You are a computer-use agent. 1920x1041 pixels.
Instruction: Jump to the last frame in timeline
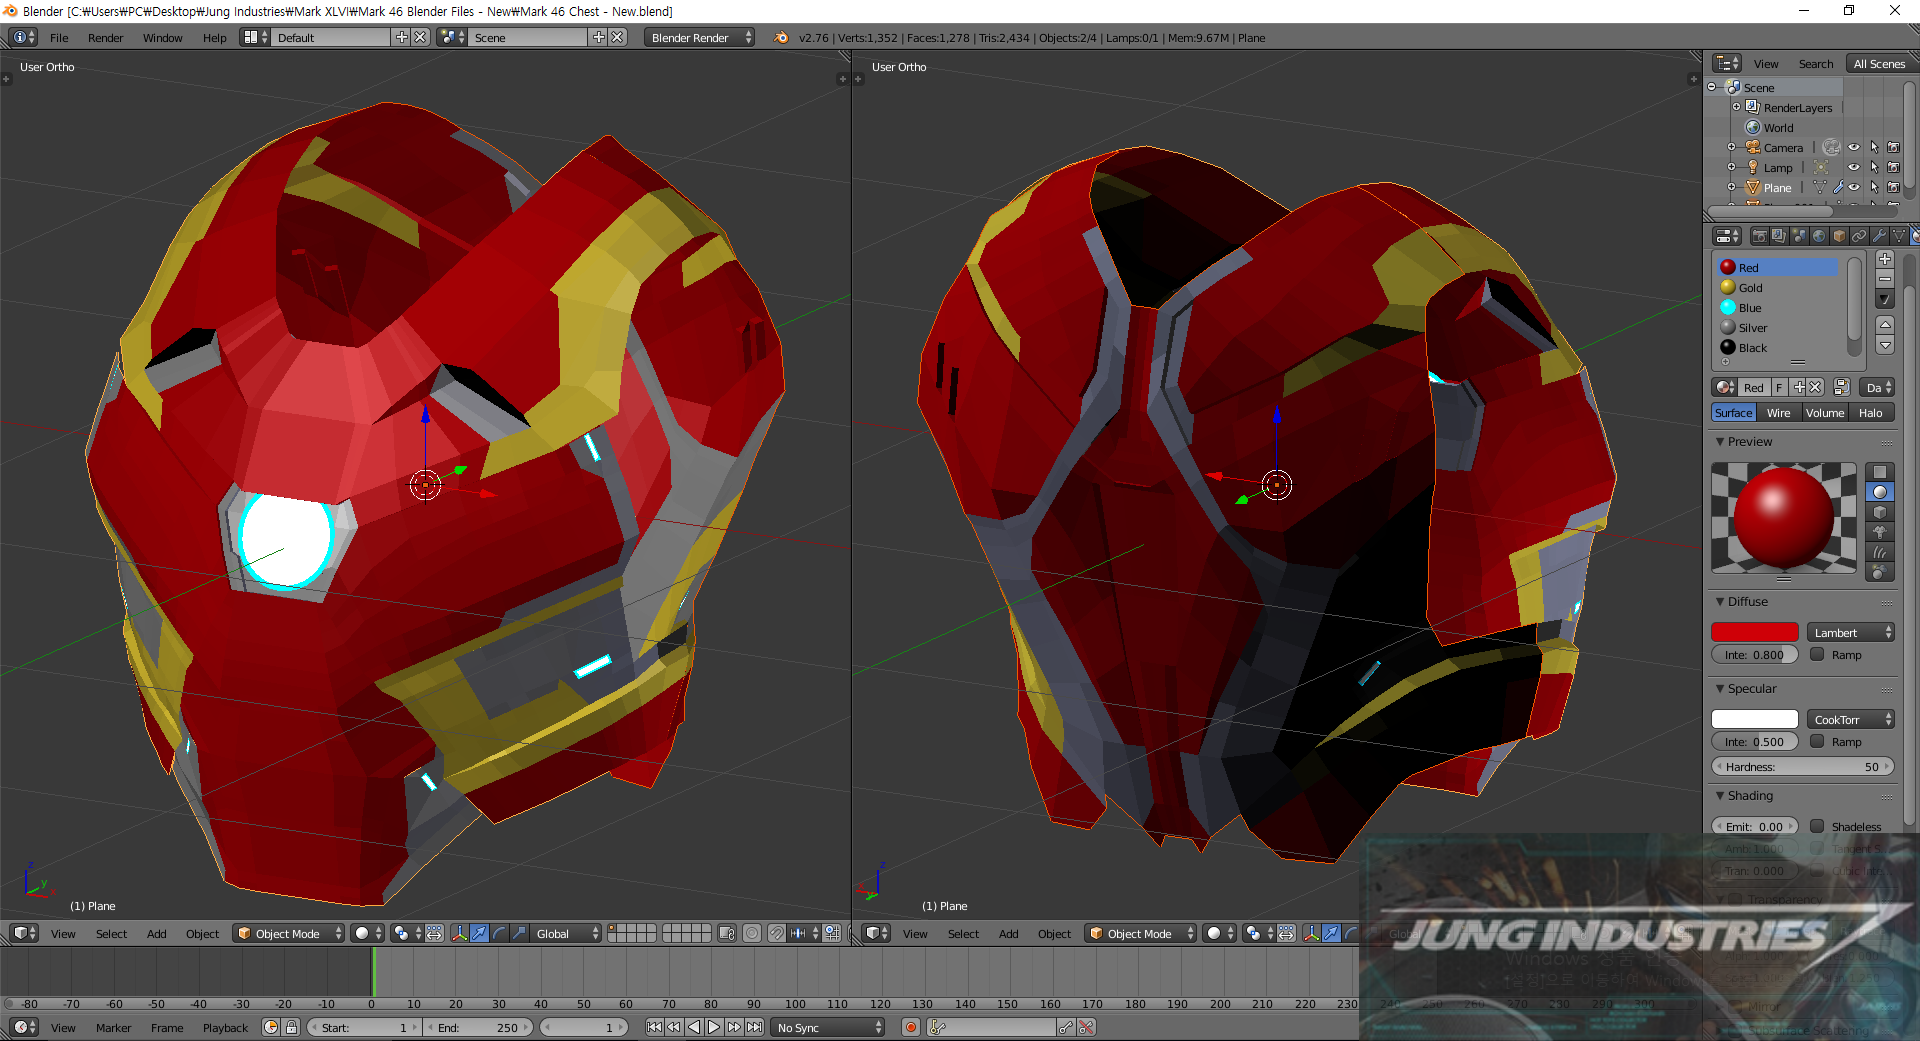[755, 1027]
